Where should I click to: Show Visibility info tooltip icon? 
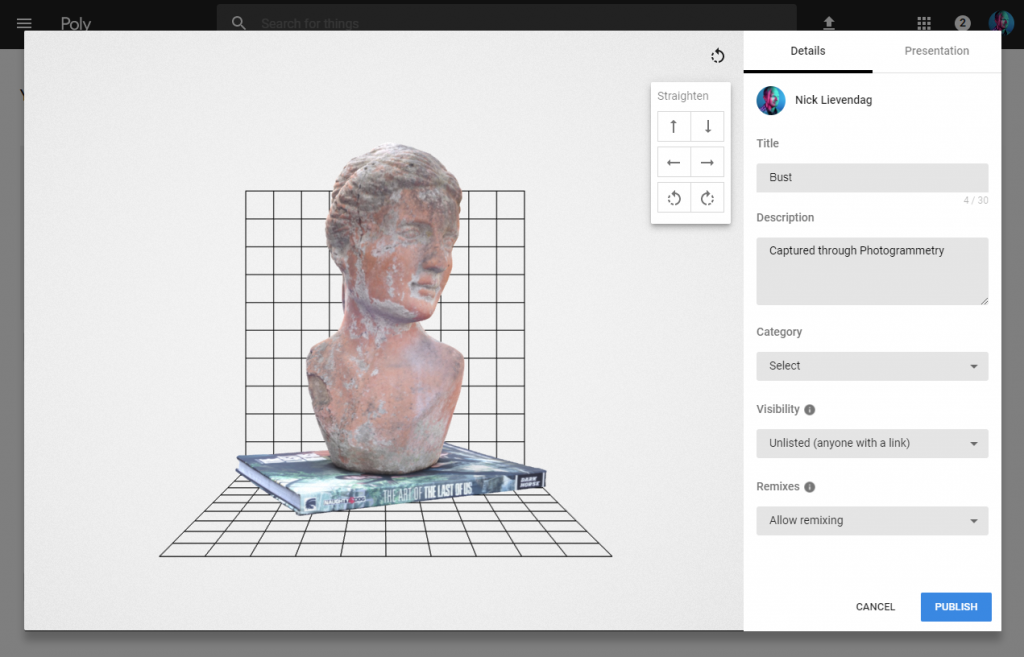point(810,410)
